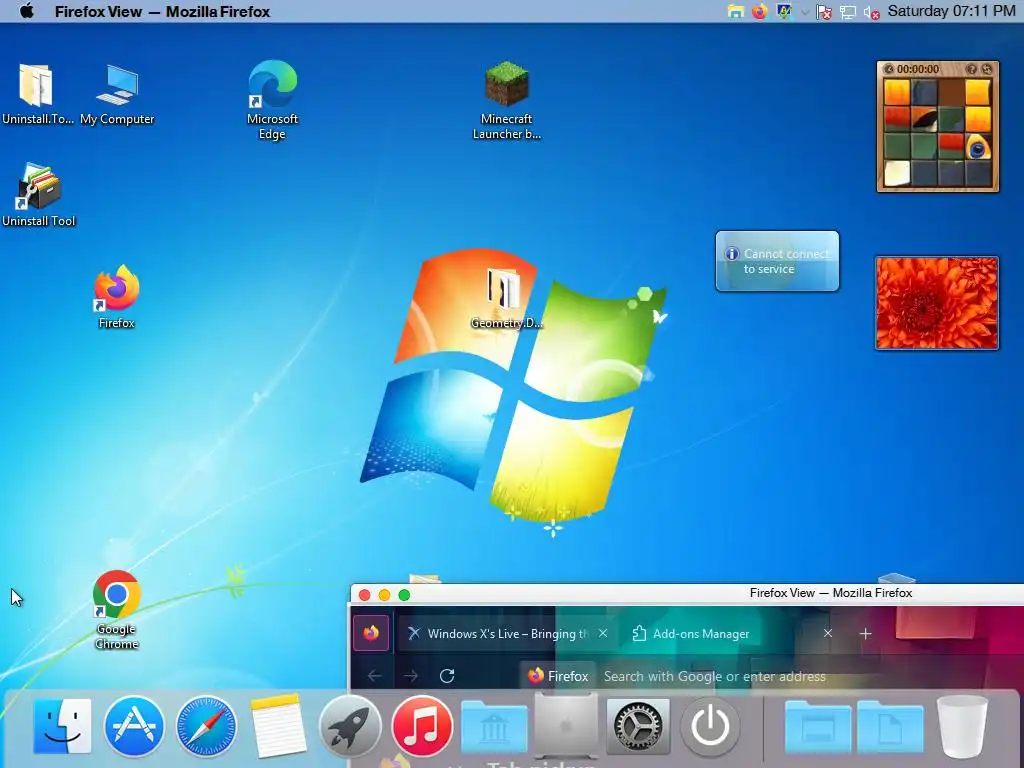The width and height of the screenshot is (1024, 768).
Task: Click the power button icon in the dock
Action: coord(710,726)
